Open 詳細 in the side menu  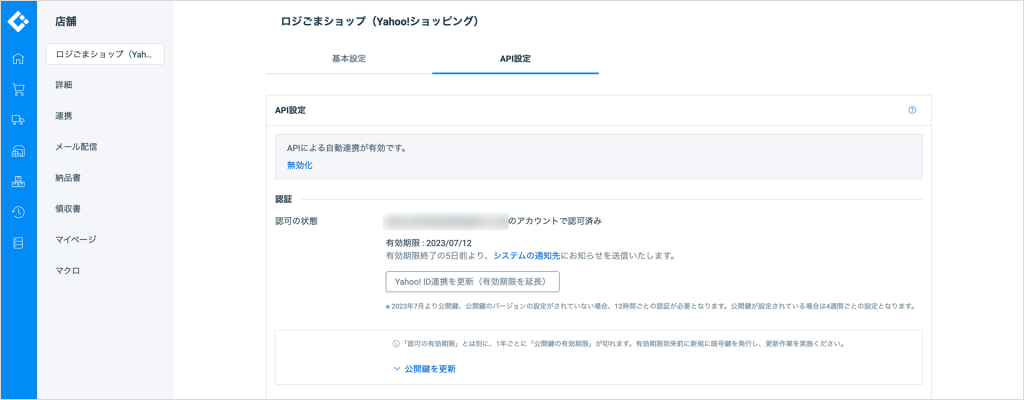pos(64,85)
